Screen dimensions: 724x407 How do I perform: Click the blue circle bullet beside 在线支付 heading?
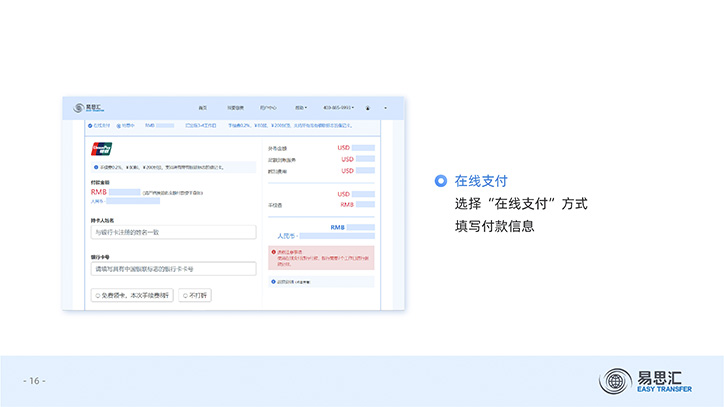pyautogui.click(x=440, y=181)
